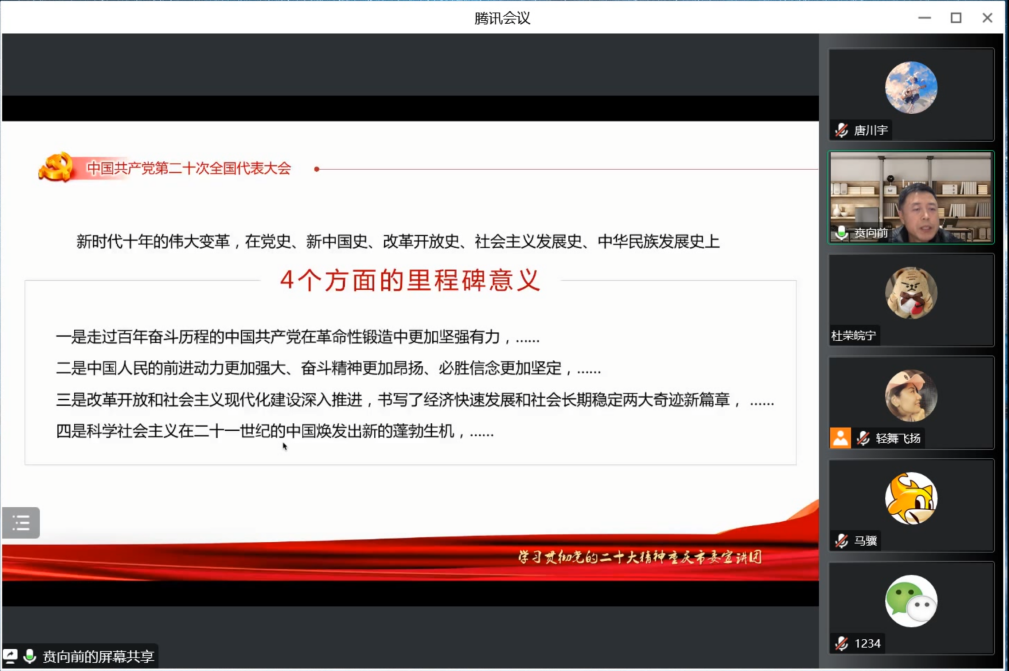This screenshot has width=1009, height=671.
Task: Select the WeChat logo avatar of user 1234
Action: (x=910, y=601)
